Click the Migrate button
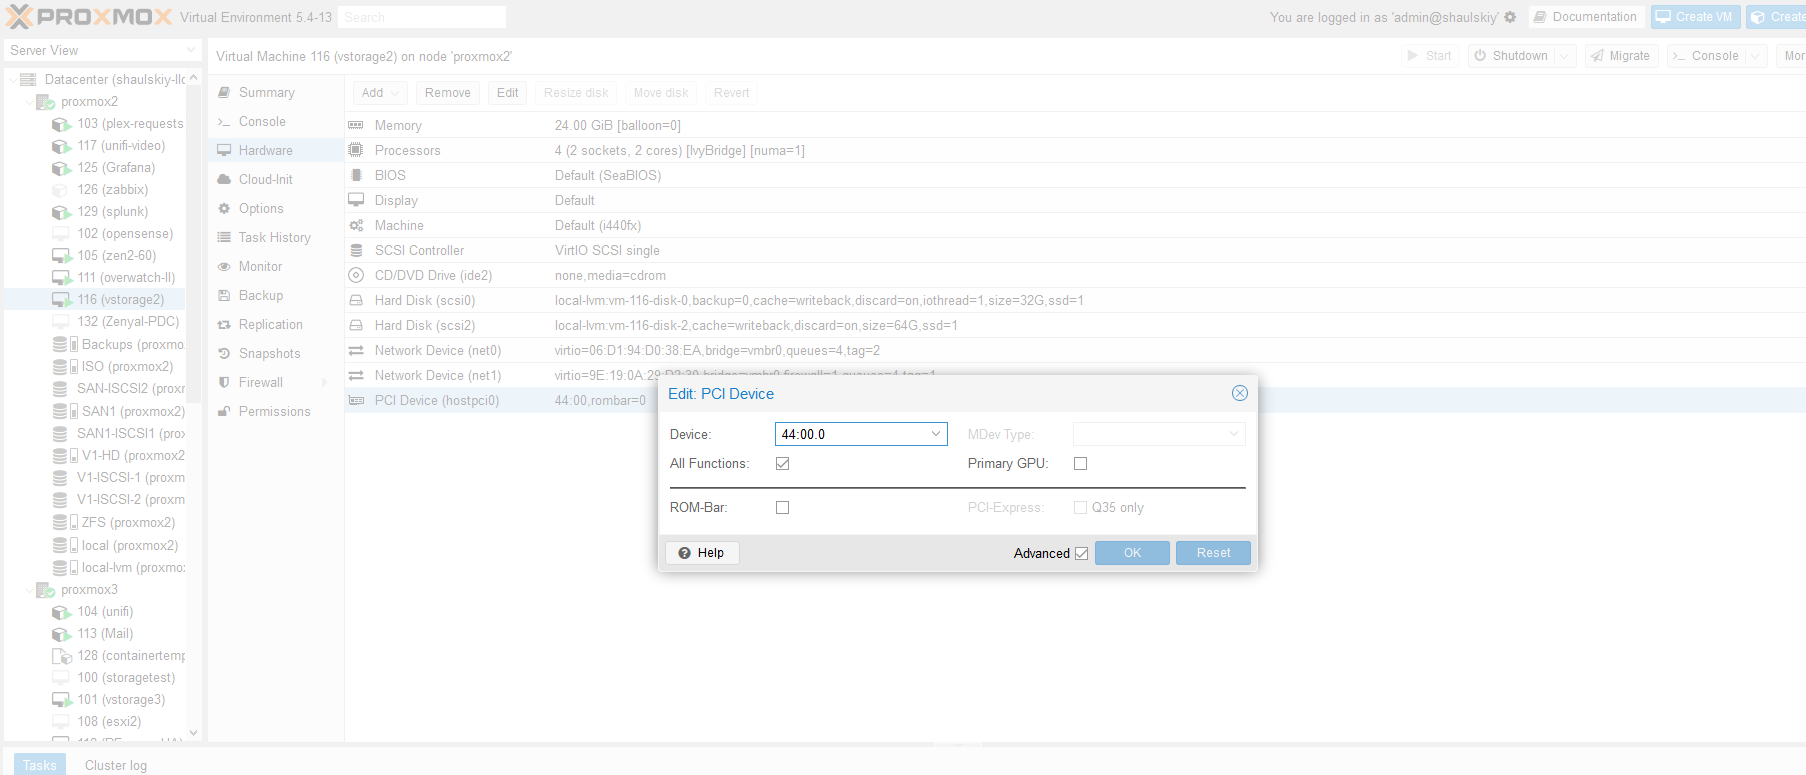The image size is (1806, 775). 1620,56
